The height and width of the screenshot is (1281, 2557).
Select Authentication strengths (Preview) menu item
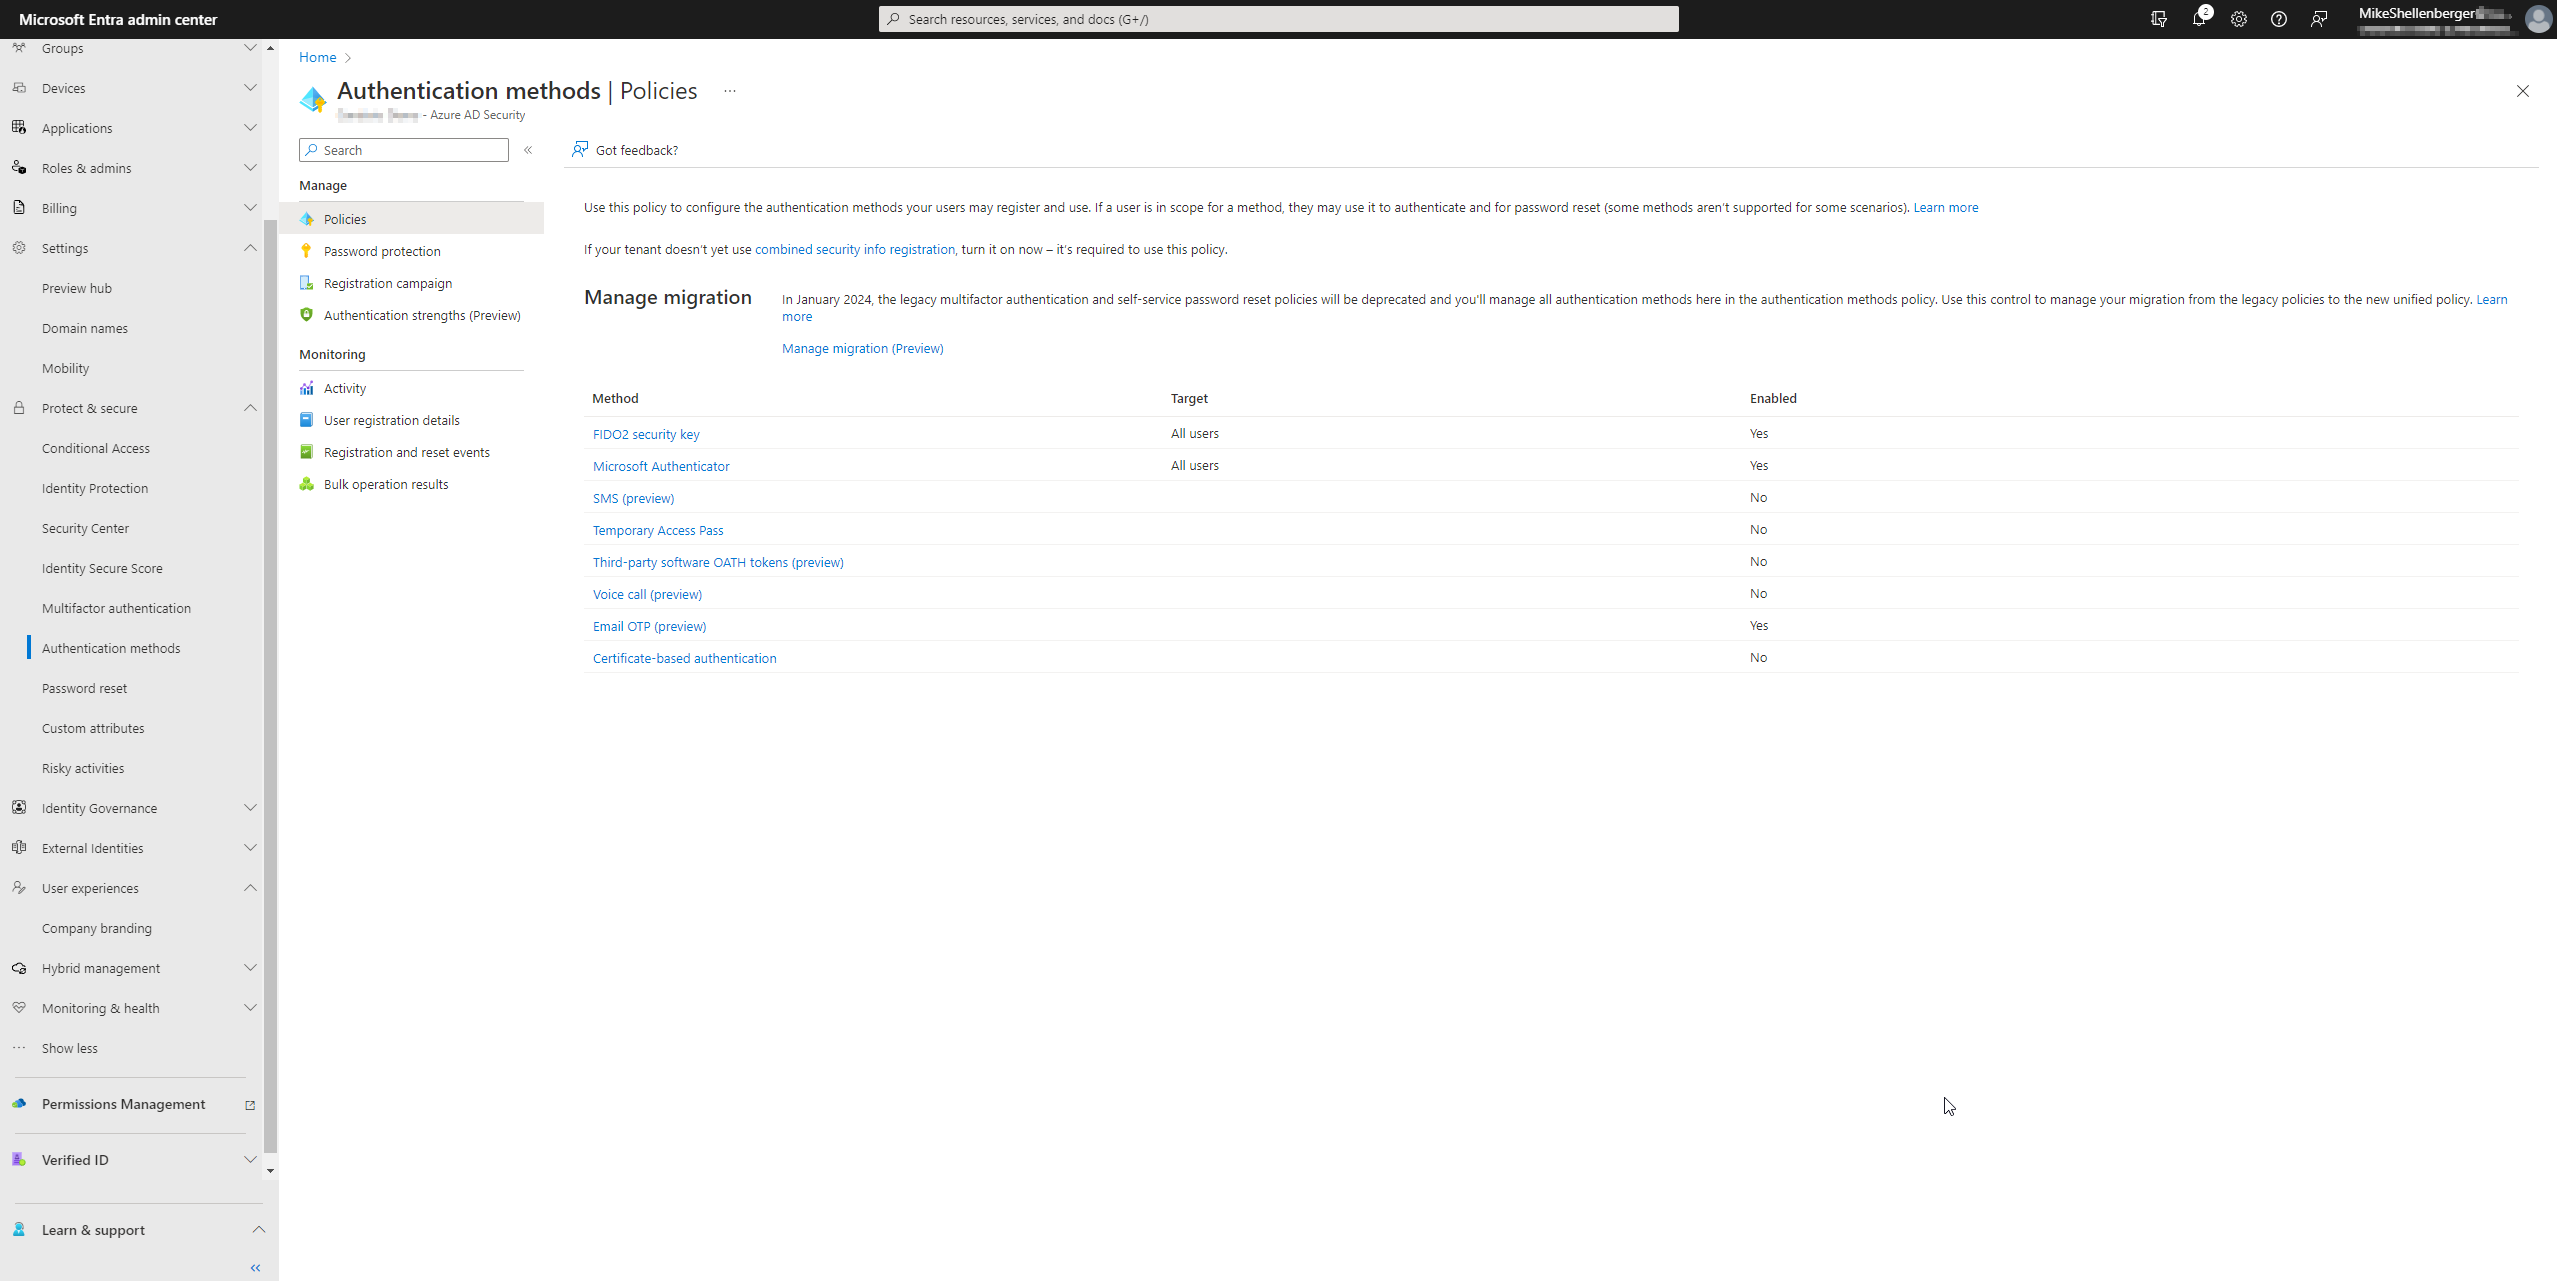point(421,315)
